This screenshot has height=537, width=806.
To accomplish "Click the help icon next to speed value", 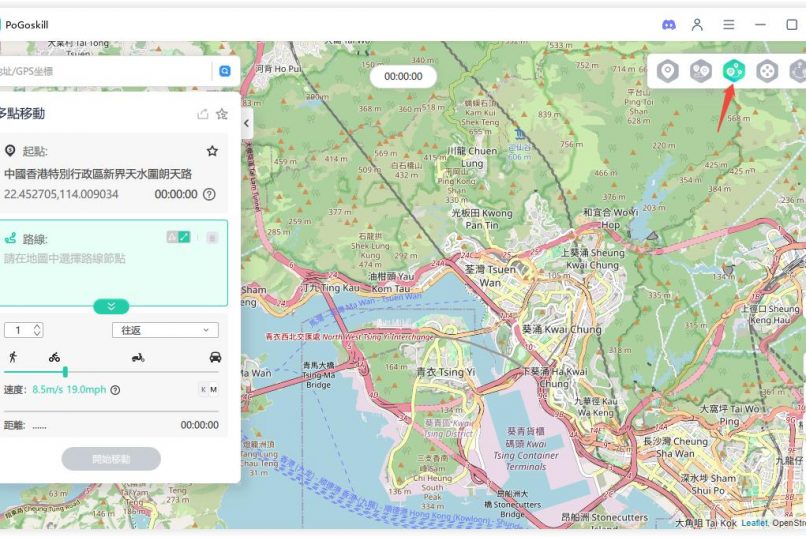I will [x=115, y=390].
